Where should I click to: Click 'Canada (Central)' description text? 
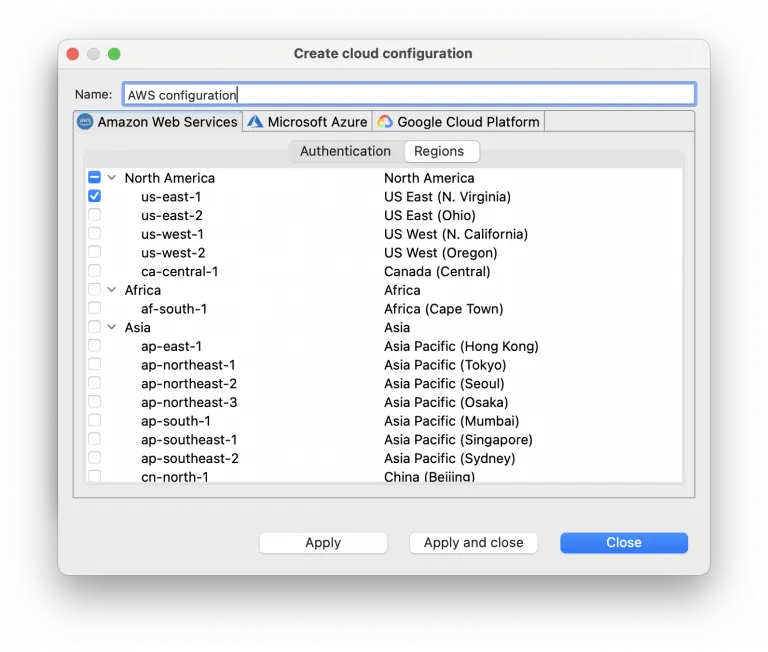click(x=437, y=271)
